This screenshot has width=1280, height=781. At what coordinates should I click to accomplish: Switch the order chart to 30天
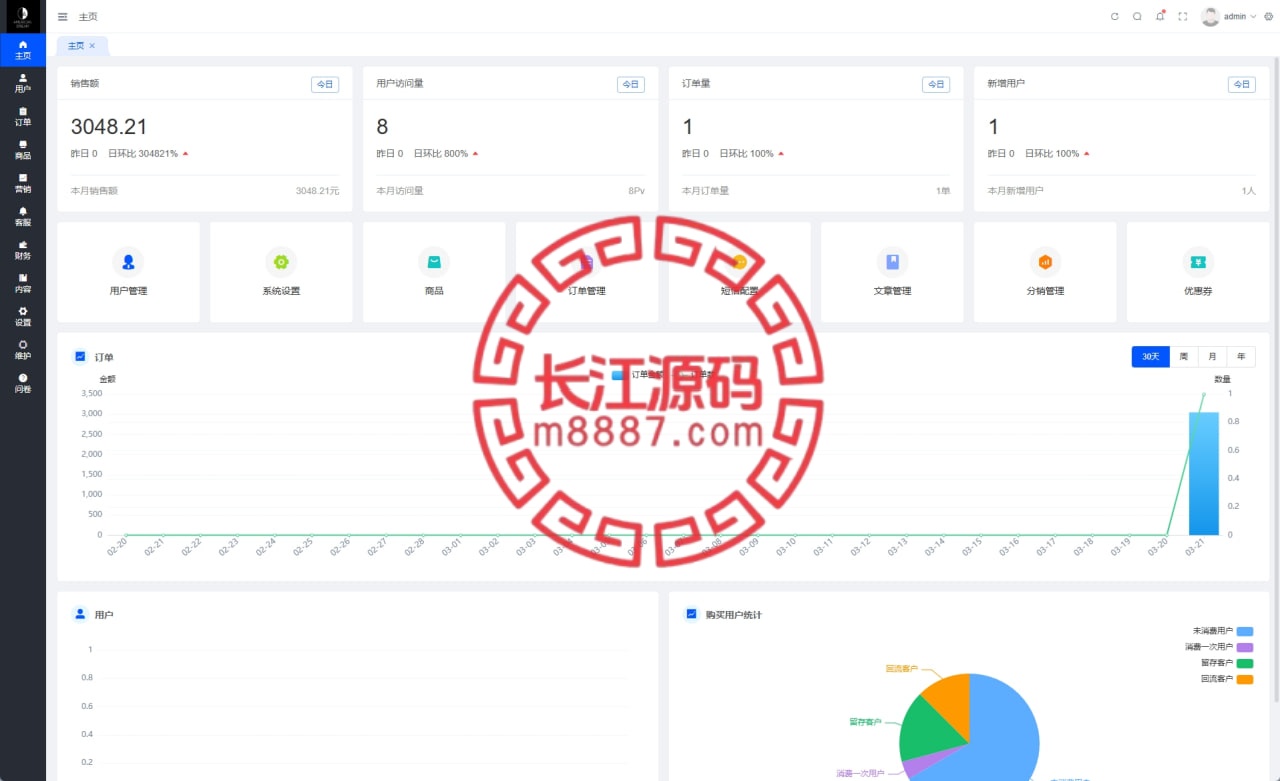[x=1150, y=357]
